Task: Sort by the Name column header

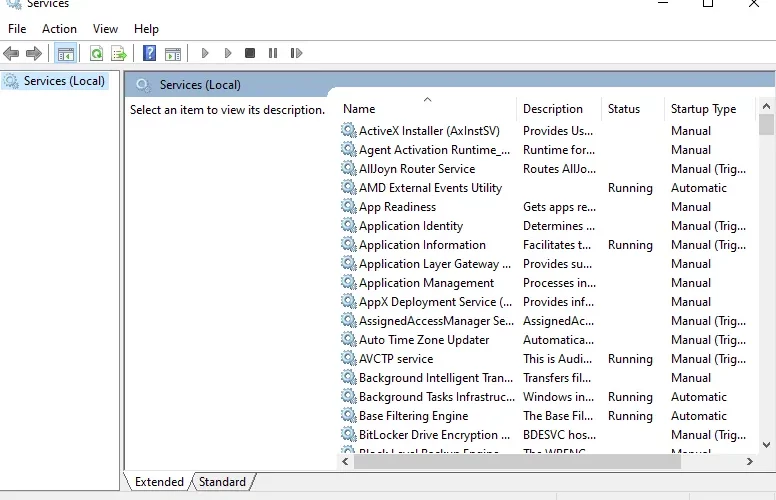Action: click(359, 109)
